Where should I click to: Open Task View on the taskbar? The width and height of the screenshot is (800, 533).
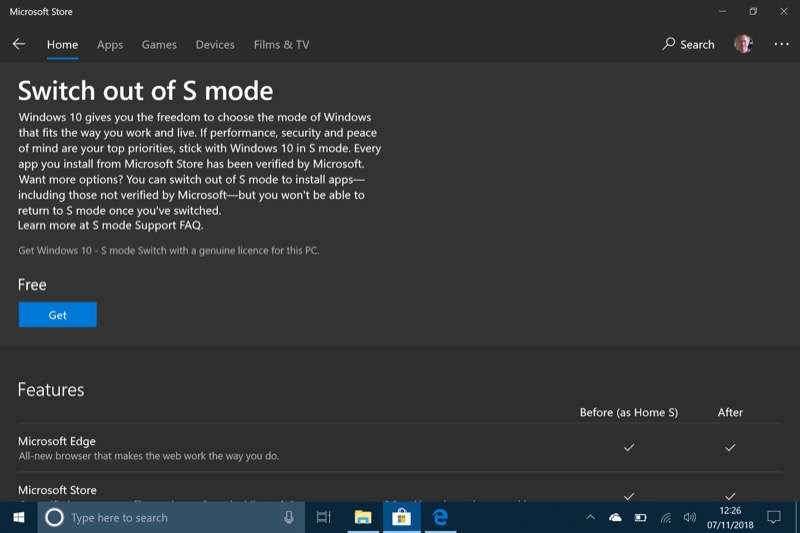coord(323,517)
